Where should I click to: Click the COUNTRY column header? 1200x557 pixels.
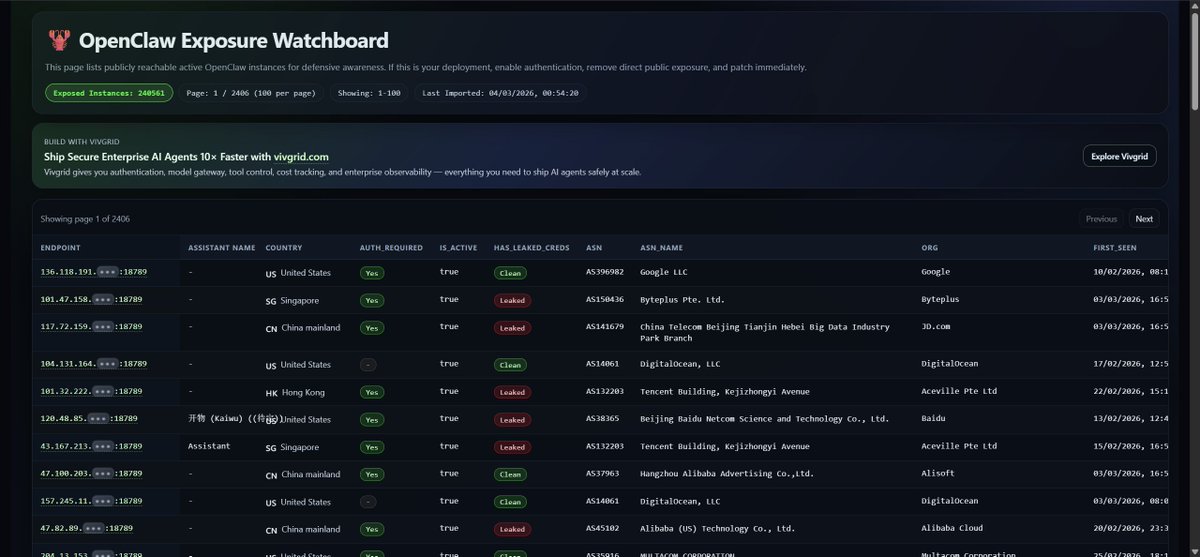[284, 248]
